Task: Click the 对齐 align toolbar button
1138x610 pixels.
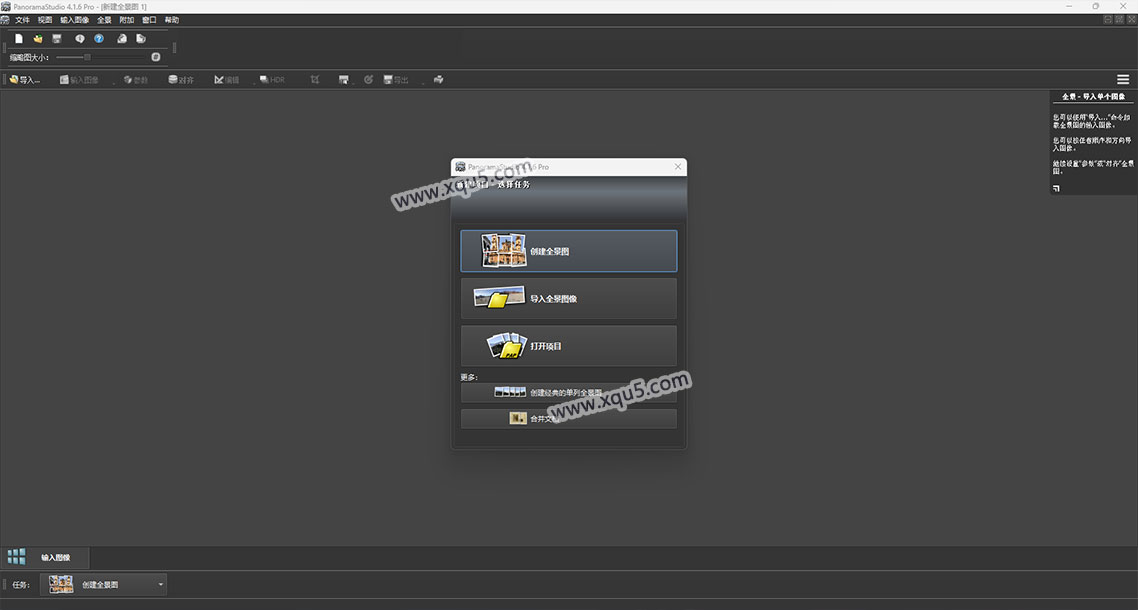Action: (x=181, y=80)
